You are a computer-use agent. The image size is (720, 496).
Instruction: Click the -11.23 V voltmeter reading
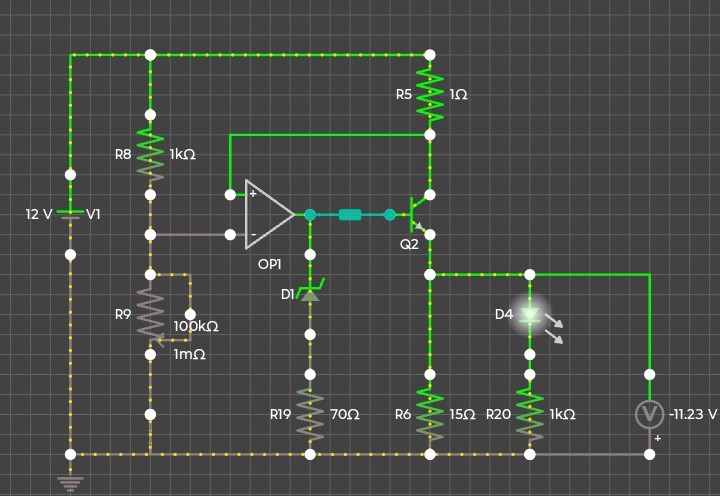(693, 414)
